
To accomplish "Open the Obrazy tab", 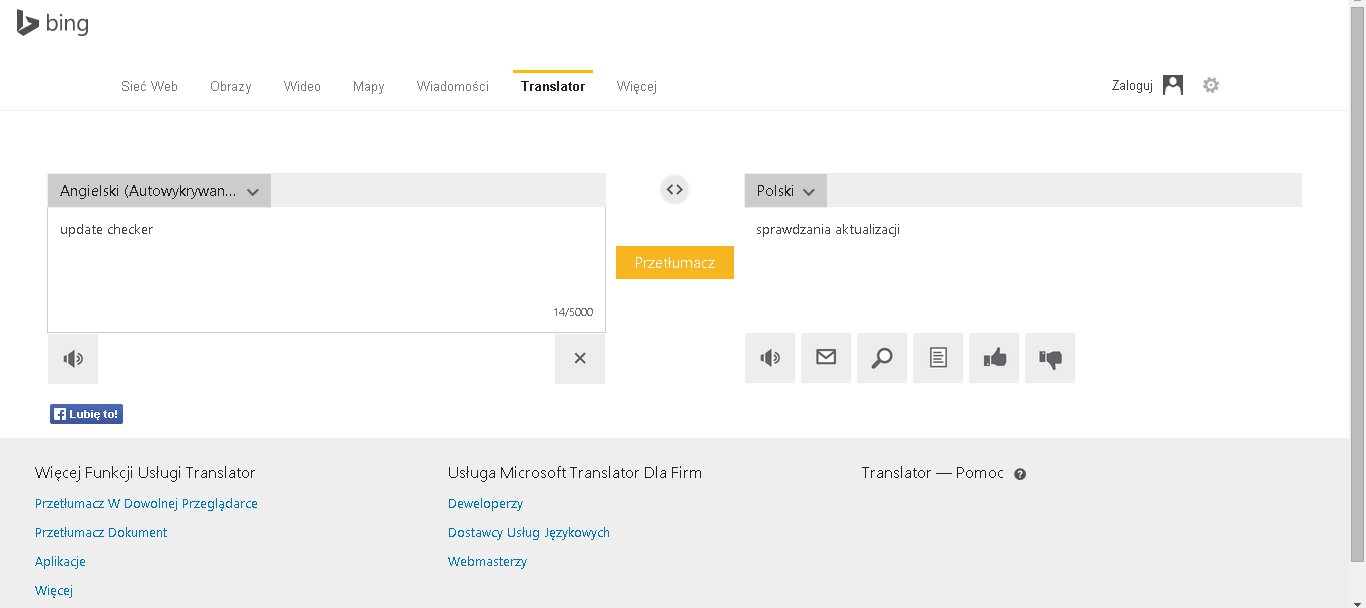I will pos(231,86).
